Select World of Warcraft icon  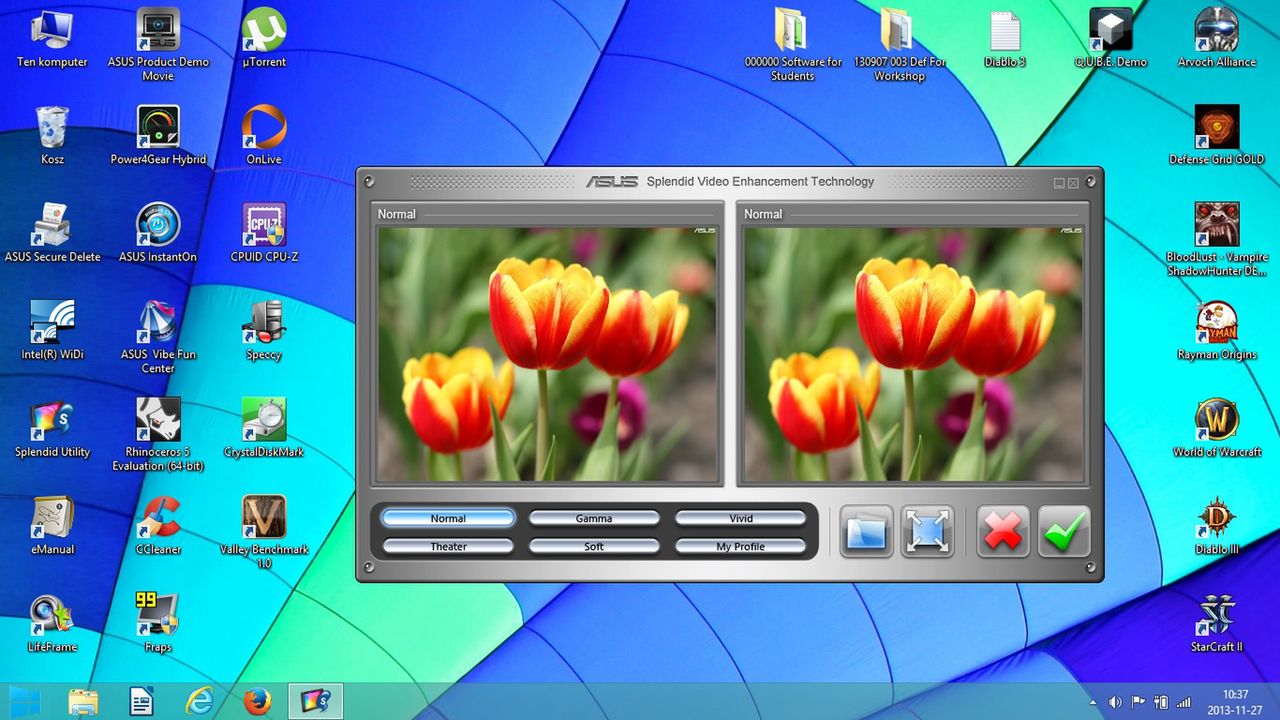(1217, 428)
